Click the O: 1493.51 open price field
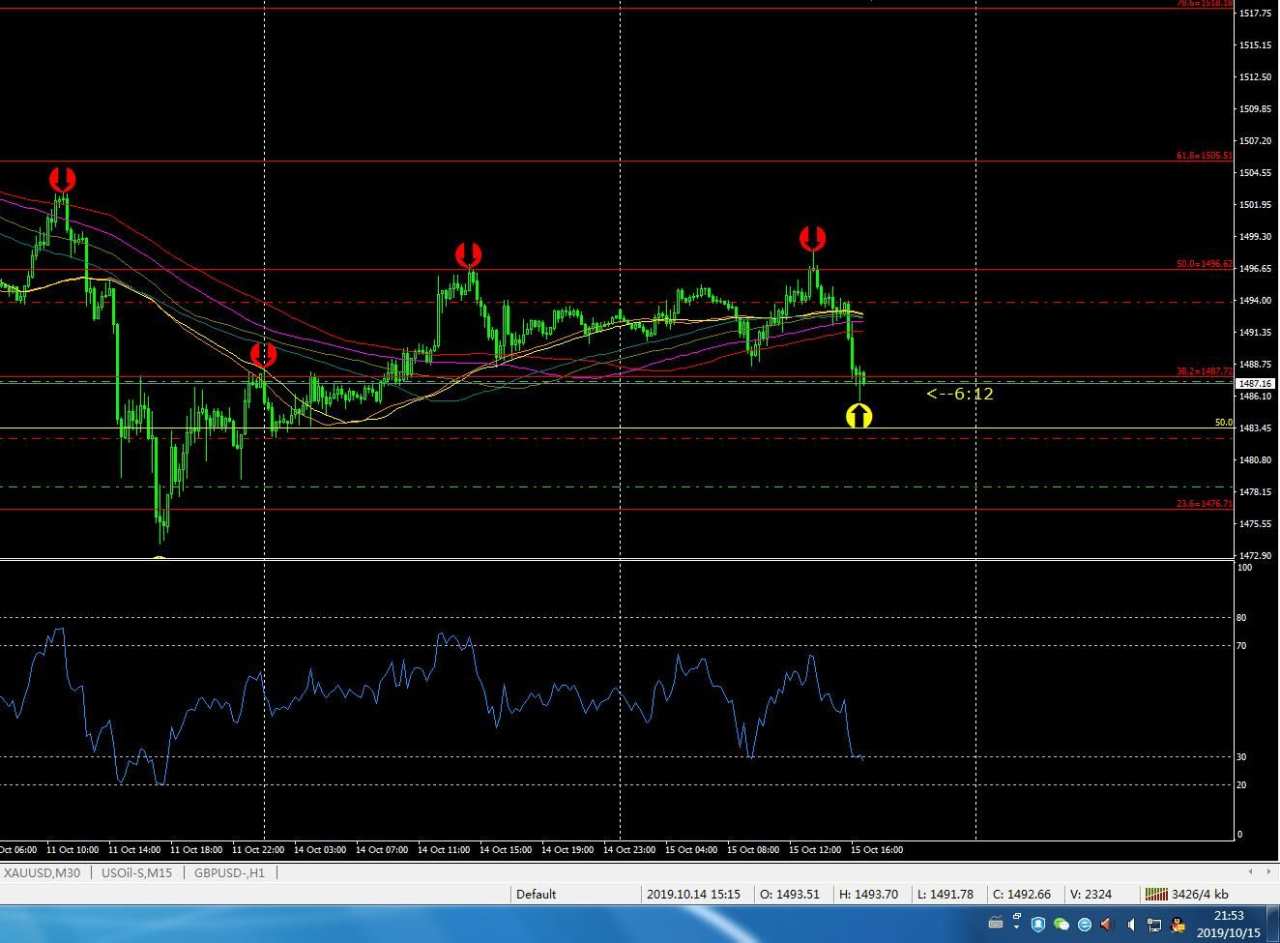The image size is (1280, 943). click(790, 894)
